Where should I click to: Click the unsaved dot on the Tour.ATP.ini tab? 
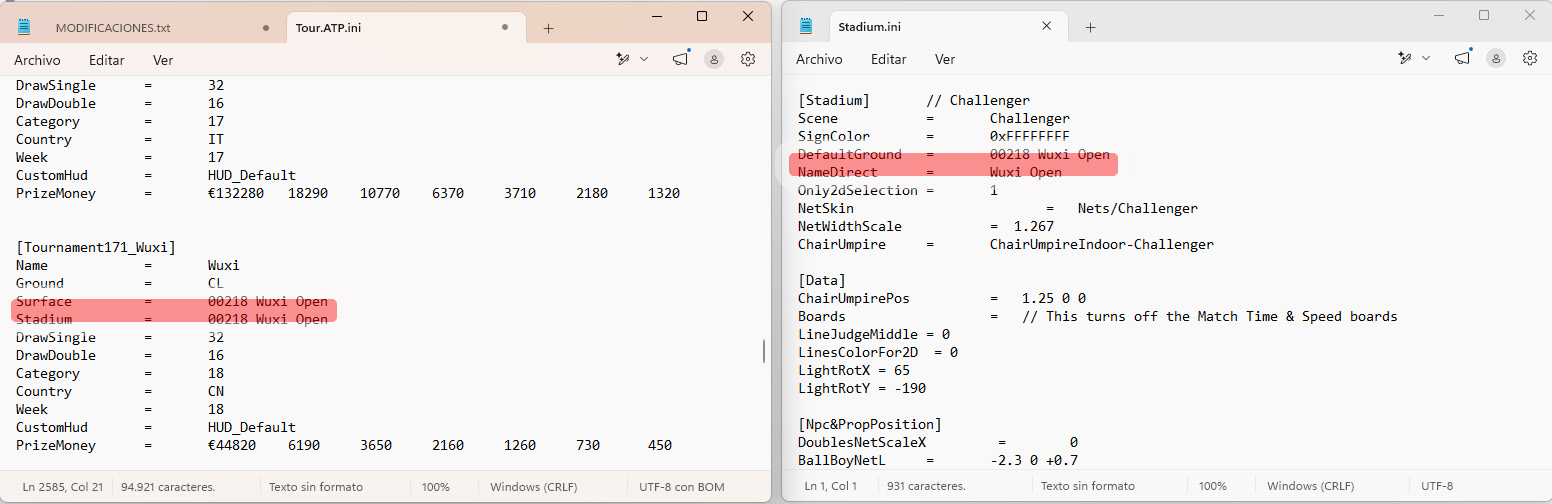pyautogui.click(x=506, y=28)
